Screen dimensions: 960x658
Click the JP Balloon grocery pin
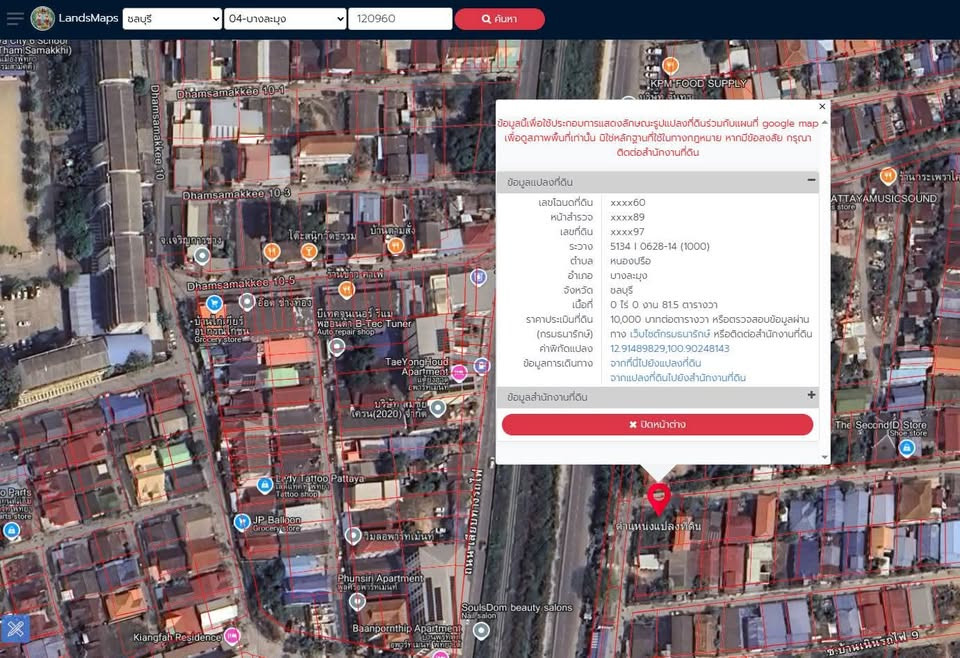tap(242, 522)
